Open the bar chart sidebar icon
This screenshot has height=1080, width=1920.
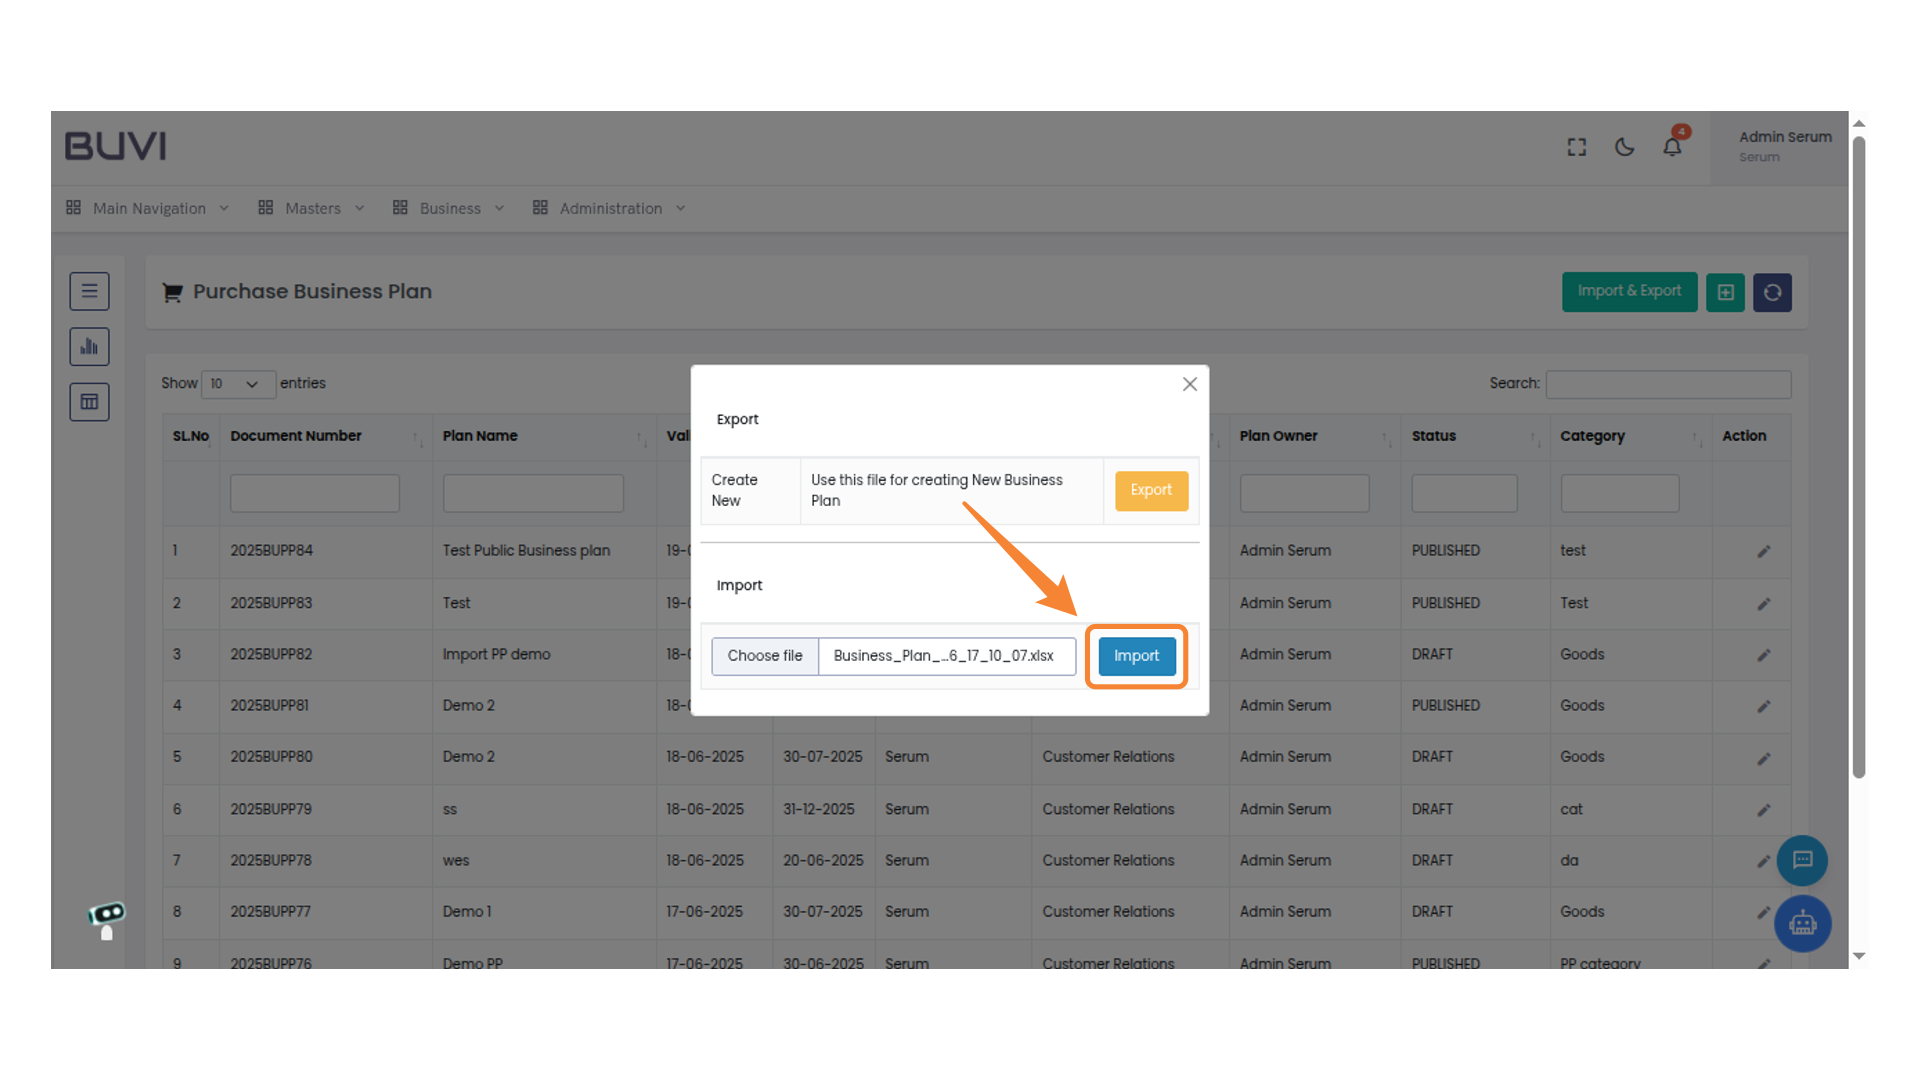89,347
